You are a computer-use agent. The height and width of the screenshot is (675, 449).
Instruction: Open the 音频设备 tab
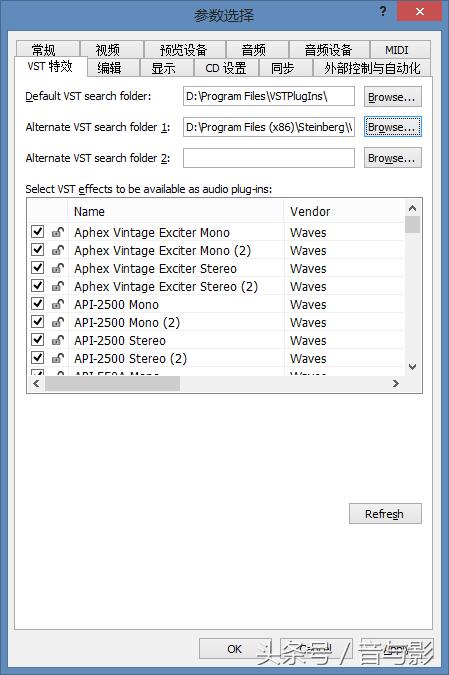(x=329, y=50)
